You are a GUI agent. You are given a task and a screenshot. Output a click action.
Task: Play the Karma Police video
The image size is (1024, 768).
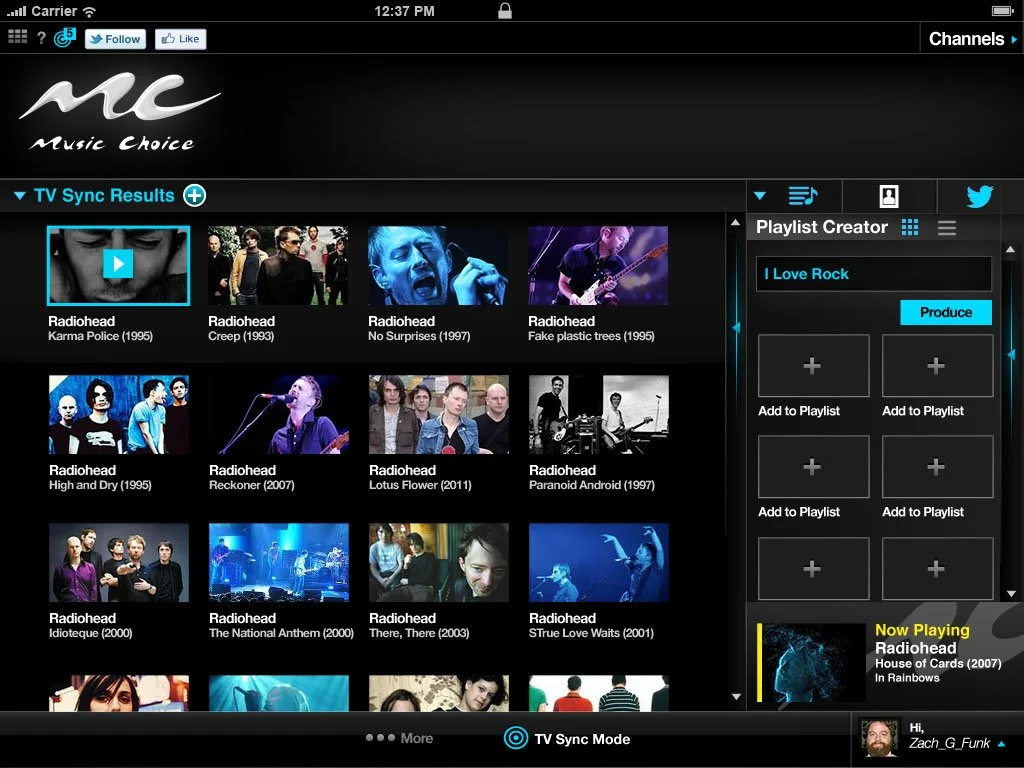click(118, 264)
